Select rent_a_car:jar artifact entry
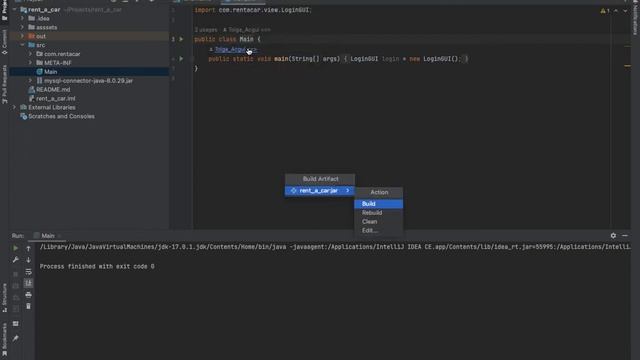The width and height of the screenshot is (640, 360). point(320,191)
